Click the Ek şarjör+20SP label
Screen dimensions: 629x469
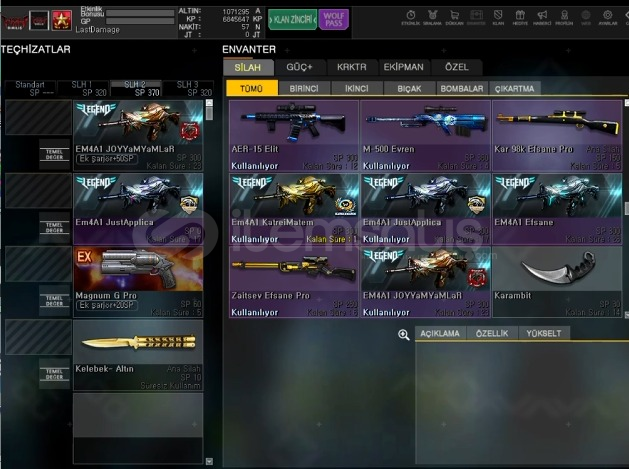[x=107, y=305]
